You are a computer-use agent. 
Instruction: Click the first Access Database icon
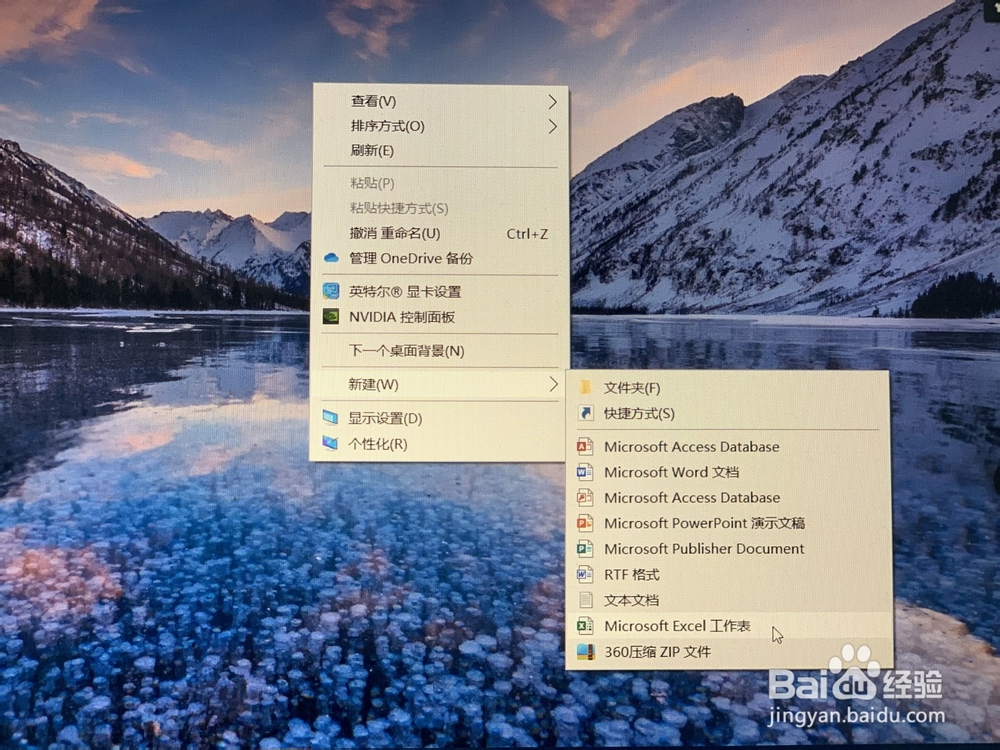pyautogui.click(x=585, y=446)
